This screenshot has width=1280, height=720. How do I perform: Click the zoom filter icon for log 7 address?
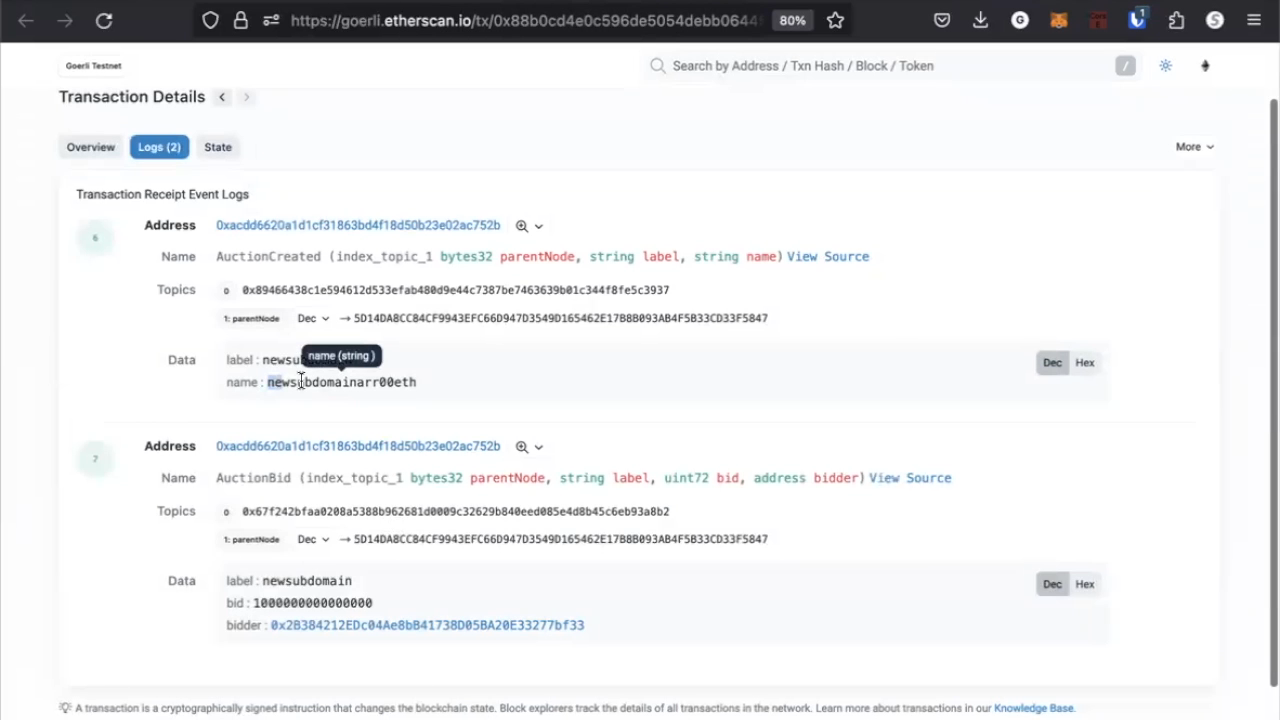[x=521, y=447]
